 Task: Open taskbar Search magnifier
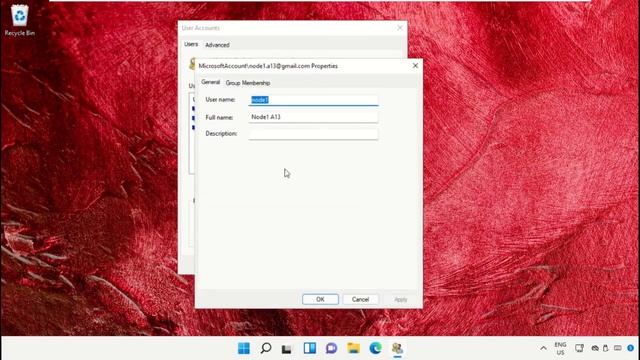click(x=266, y=348)
